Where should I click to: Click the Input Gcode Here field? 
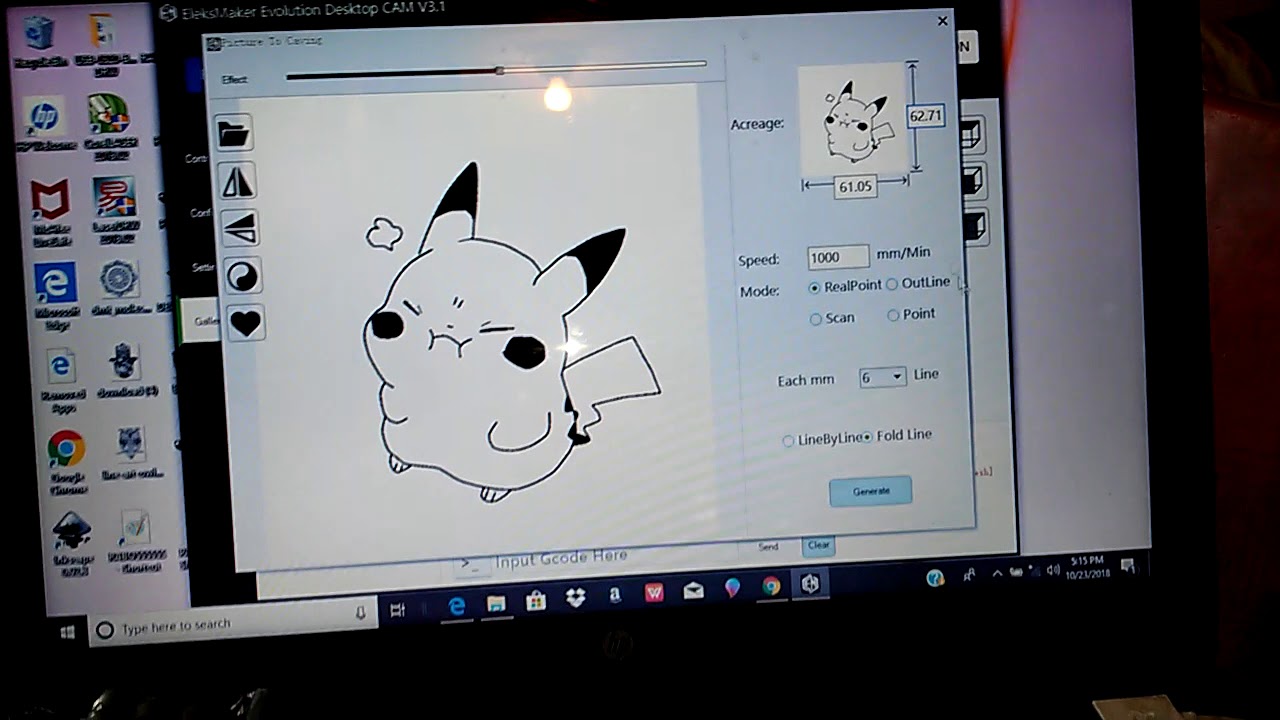[x=560, y=558]
